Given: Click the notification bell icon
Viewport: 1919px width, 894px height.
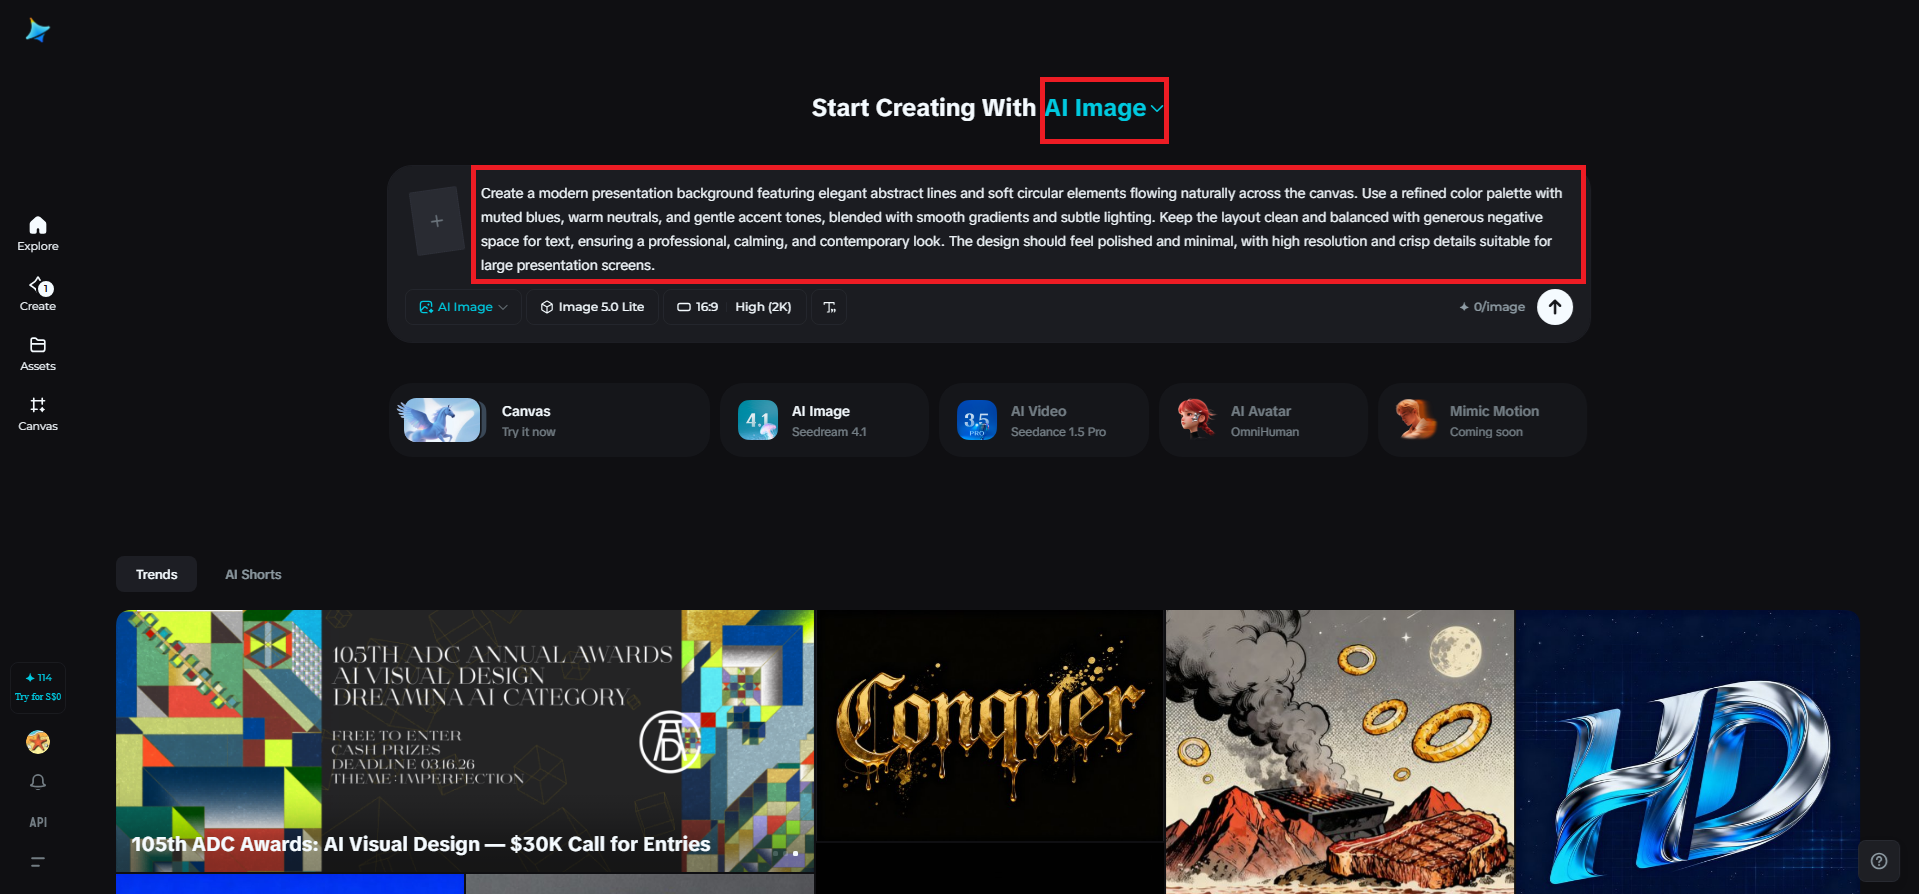Looking at the screenshot, I should click(38, 782).
